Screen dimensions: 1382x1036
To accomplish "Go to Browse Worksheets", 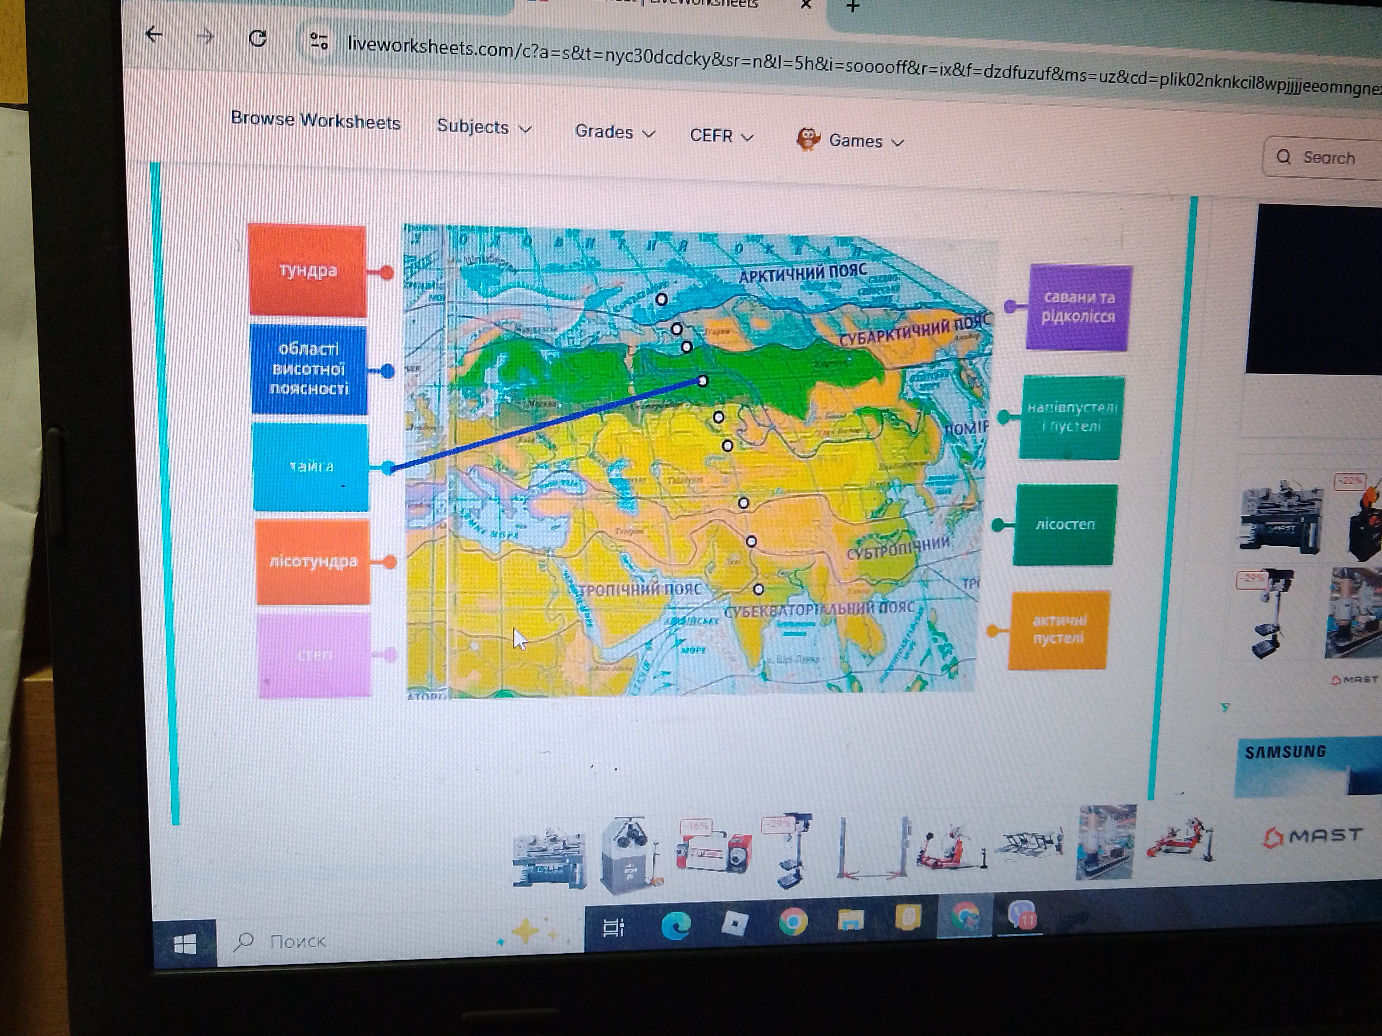I will [x=315, y=120].
